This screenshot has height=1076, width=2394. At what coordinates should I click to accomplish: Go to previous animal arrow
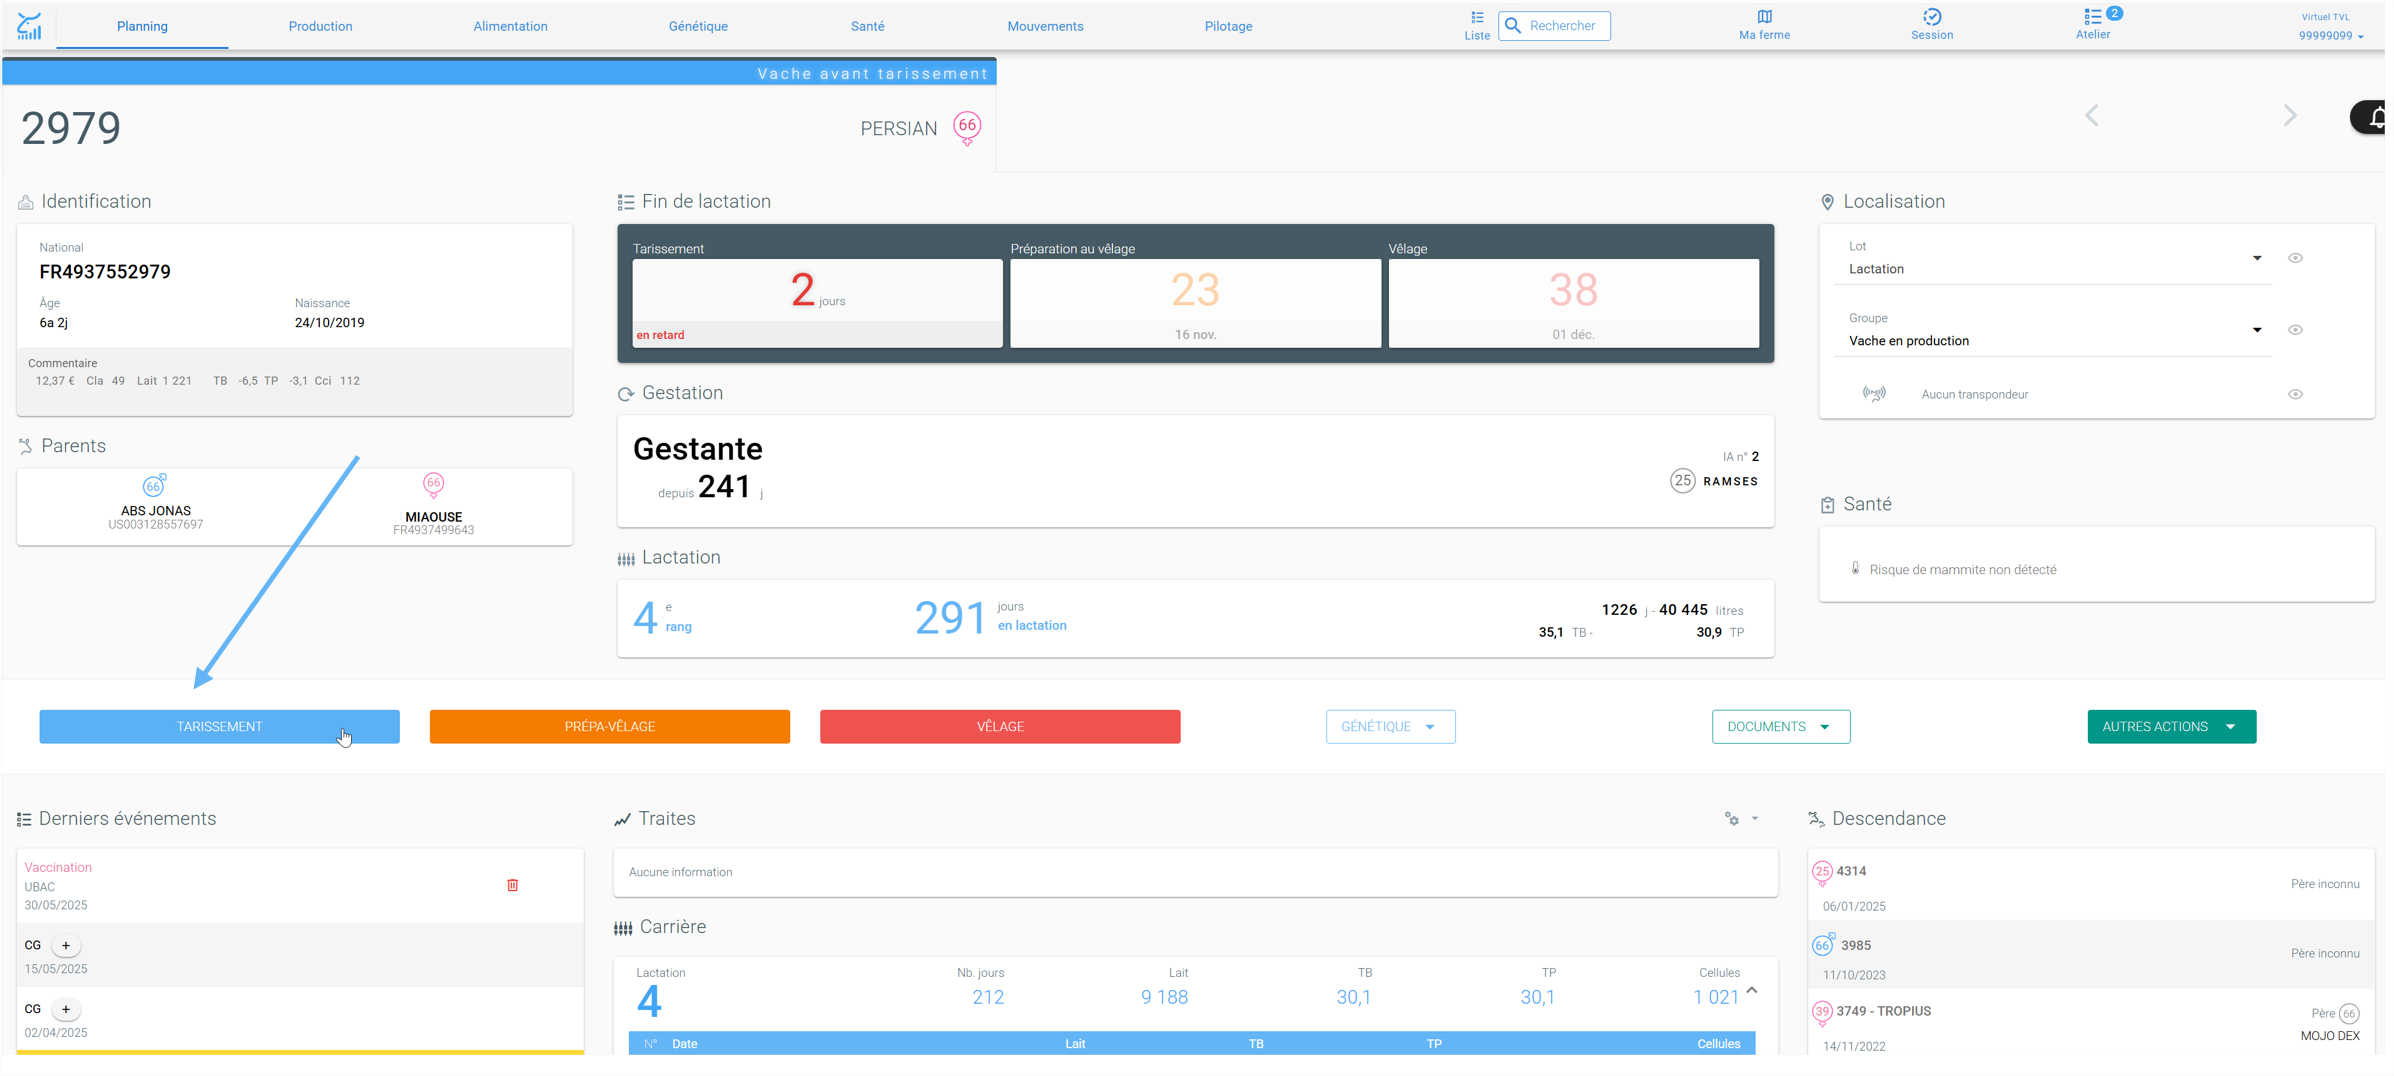tap(2092, 116)
